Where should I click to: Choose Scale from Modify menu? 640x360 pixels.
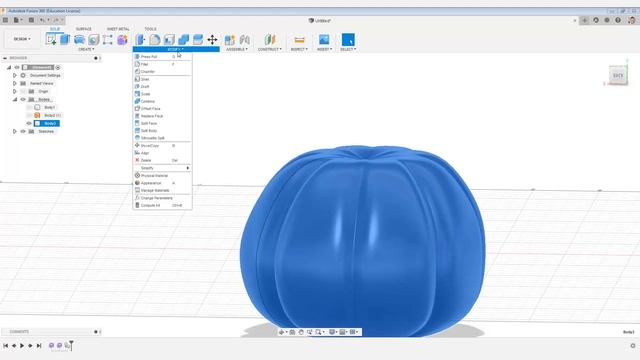pyautogui.click(x=162, y=94)
